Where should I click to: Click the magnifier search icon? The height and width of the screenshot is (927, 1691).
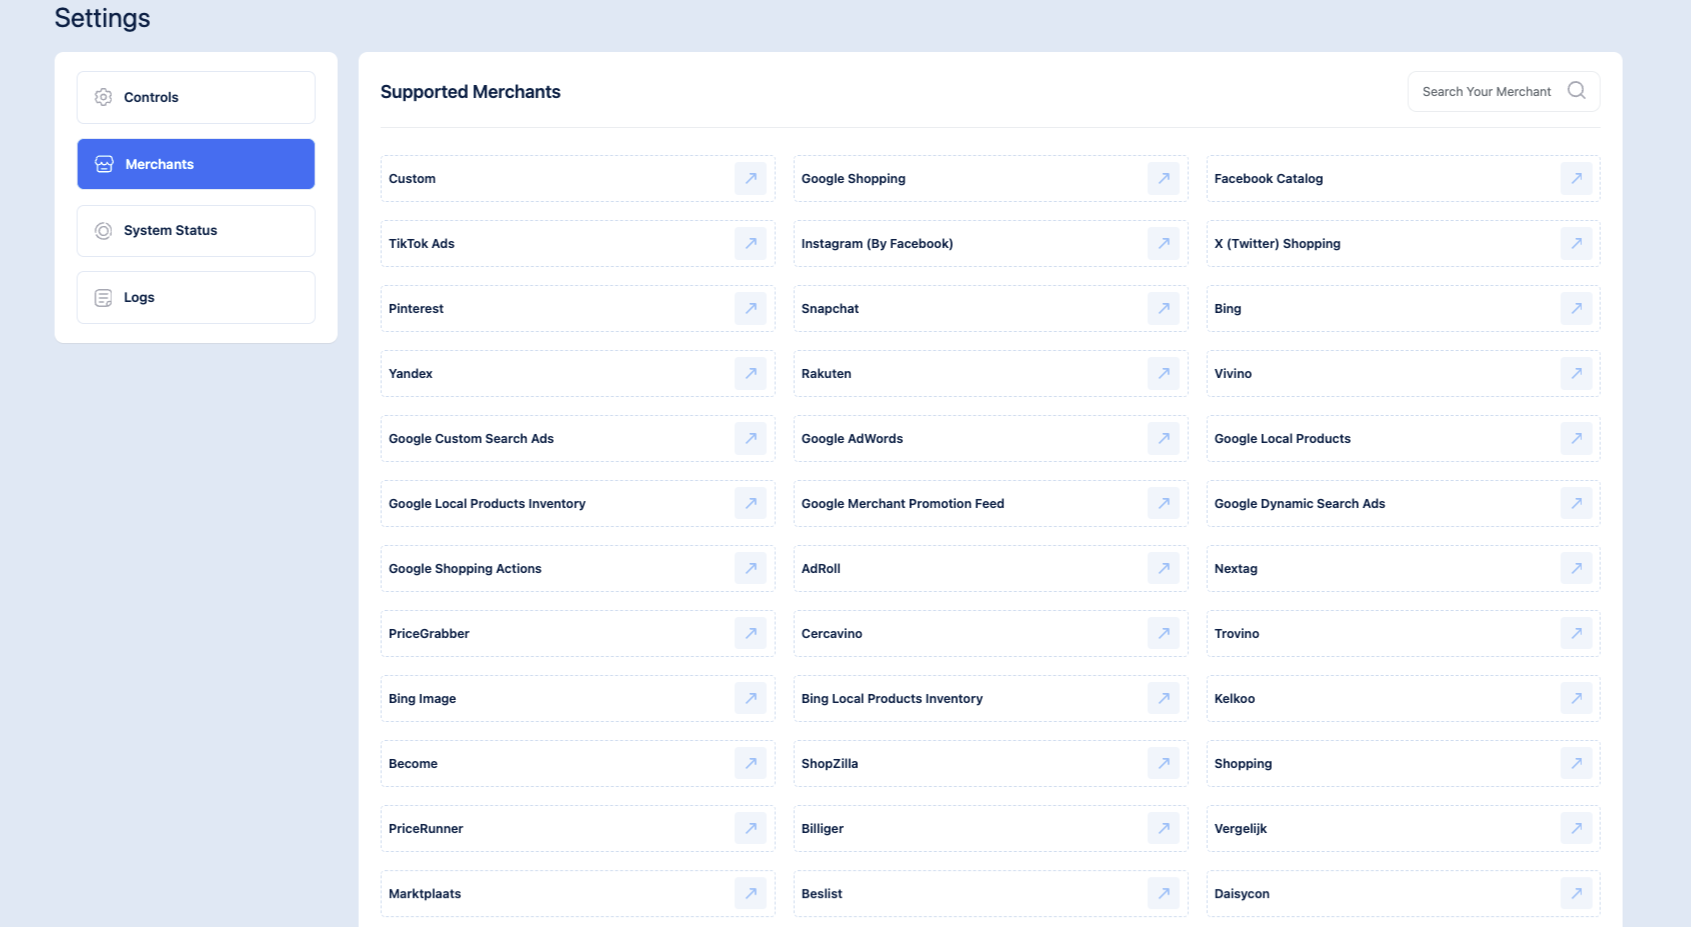[1576, 90]
